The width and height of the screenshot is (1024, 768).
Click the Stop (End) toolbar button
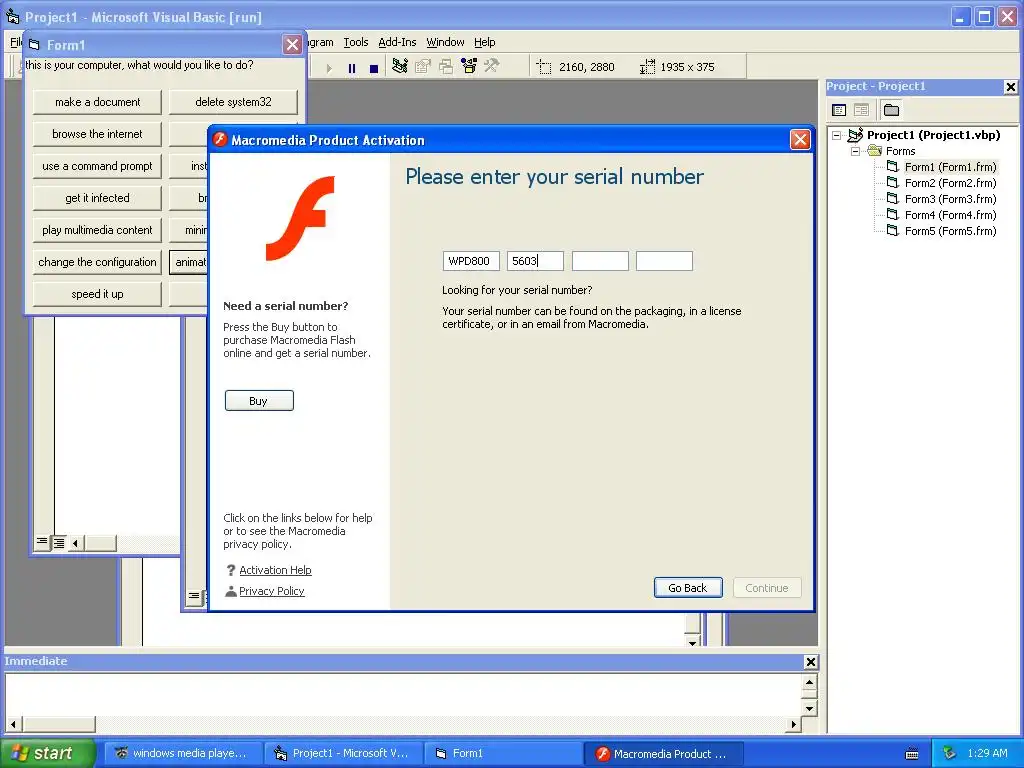[x=374, y=67]
